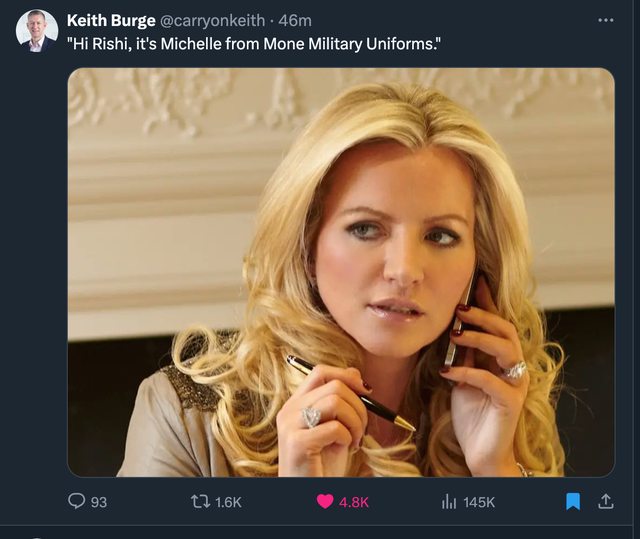The image size is (640, 539).
Task: Open Keith Burge's profile avatar
Action: [x=37, y=30]
